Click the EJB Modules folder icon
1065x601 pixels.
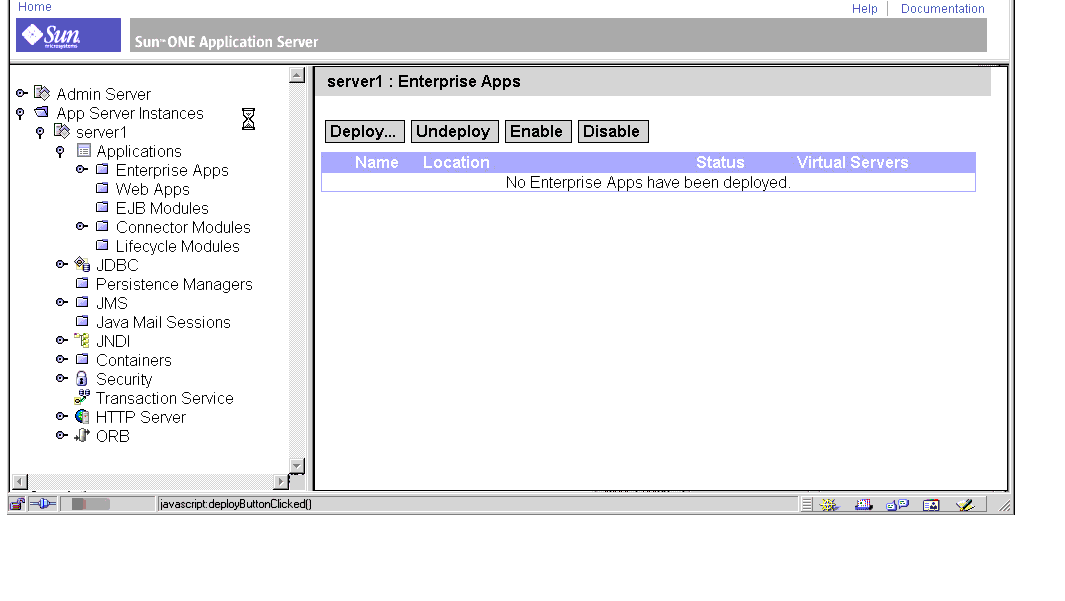coord(102,206)
